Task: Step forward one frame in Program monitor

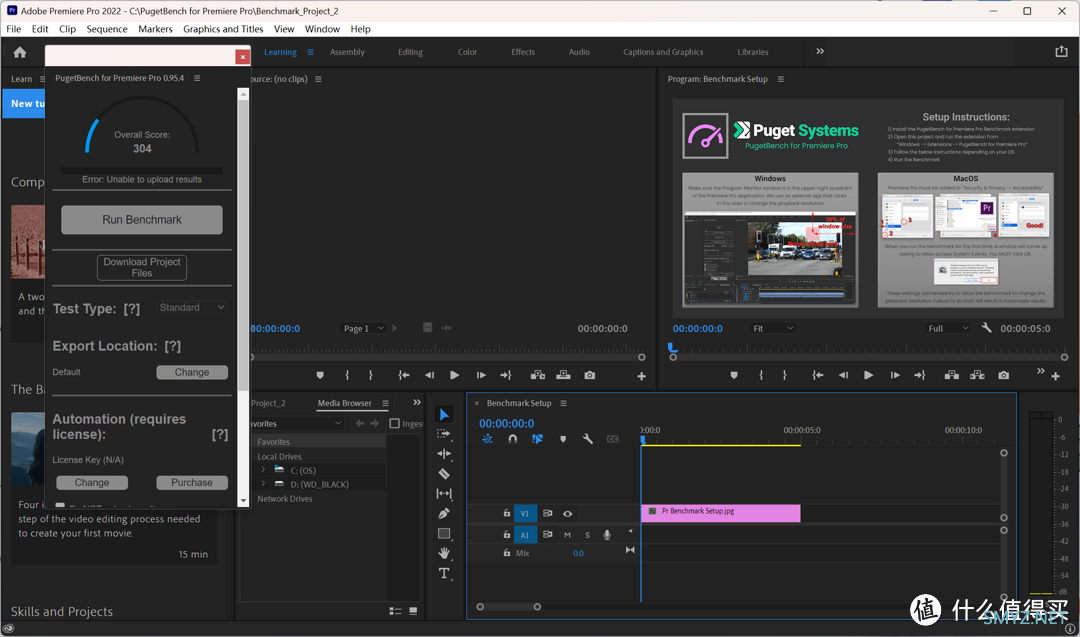Action: tap(895, 375)
